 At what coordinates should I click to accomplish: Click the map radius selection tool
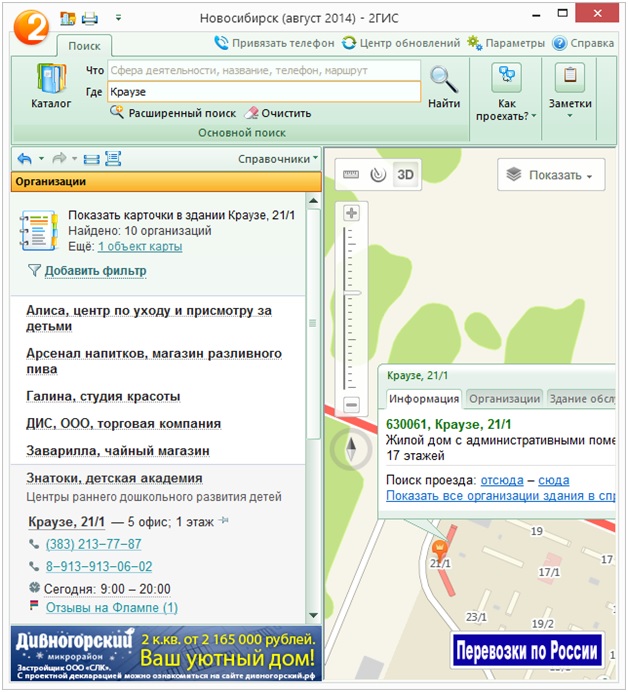tap(378, 175)
